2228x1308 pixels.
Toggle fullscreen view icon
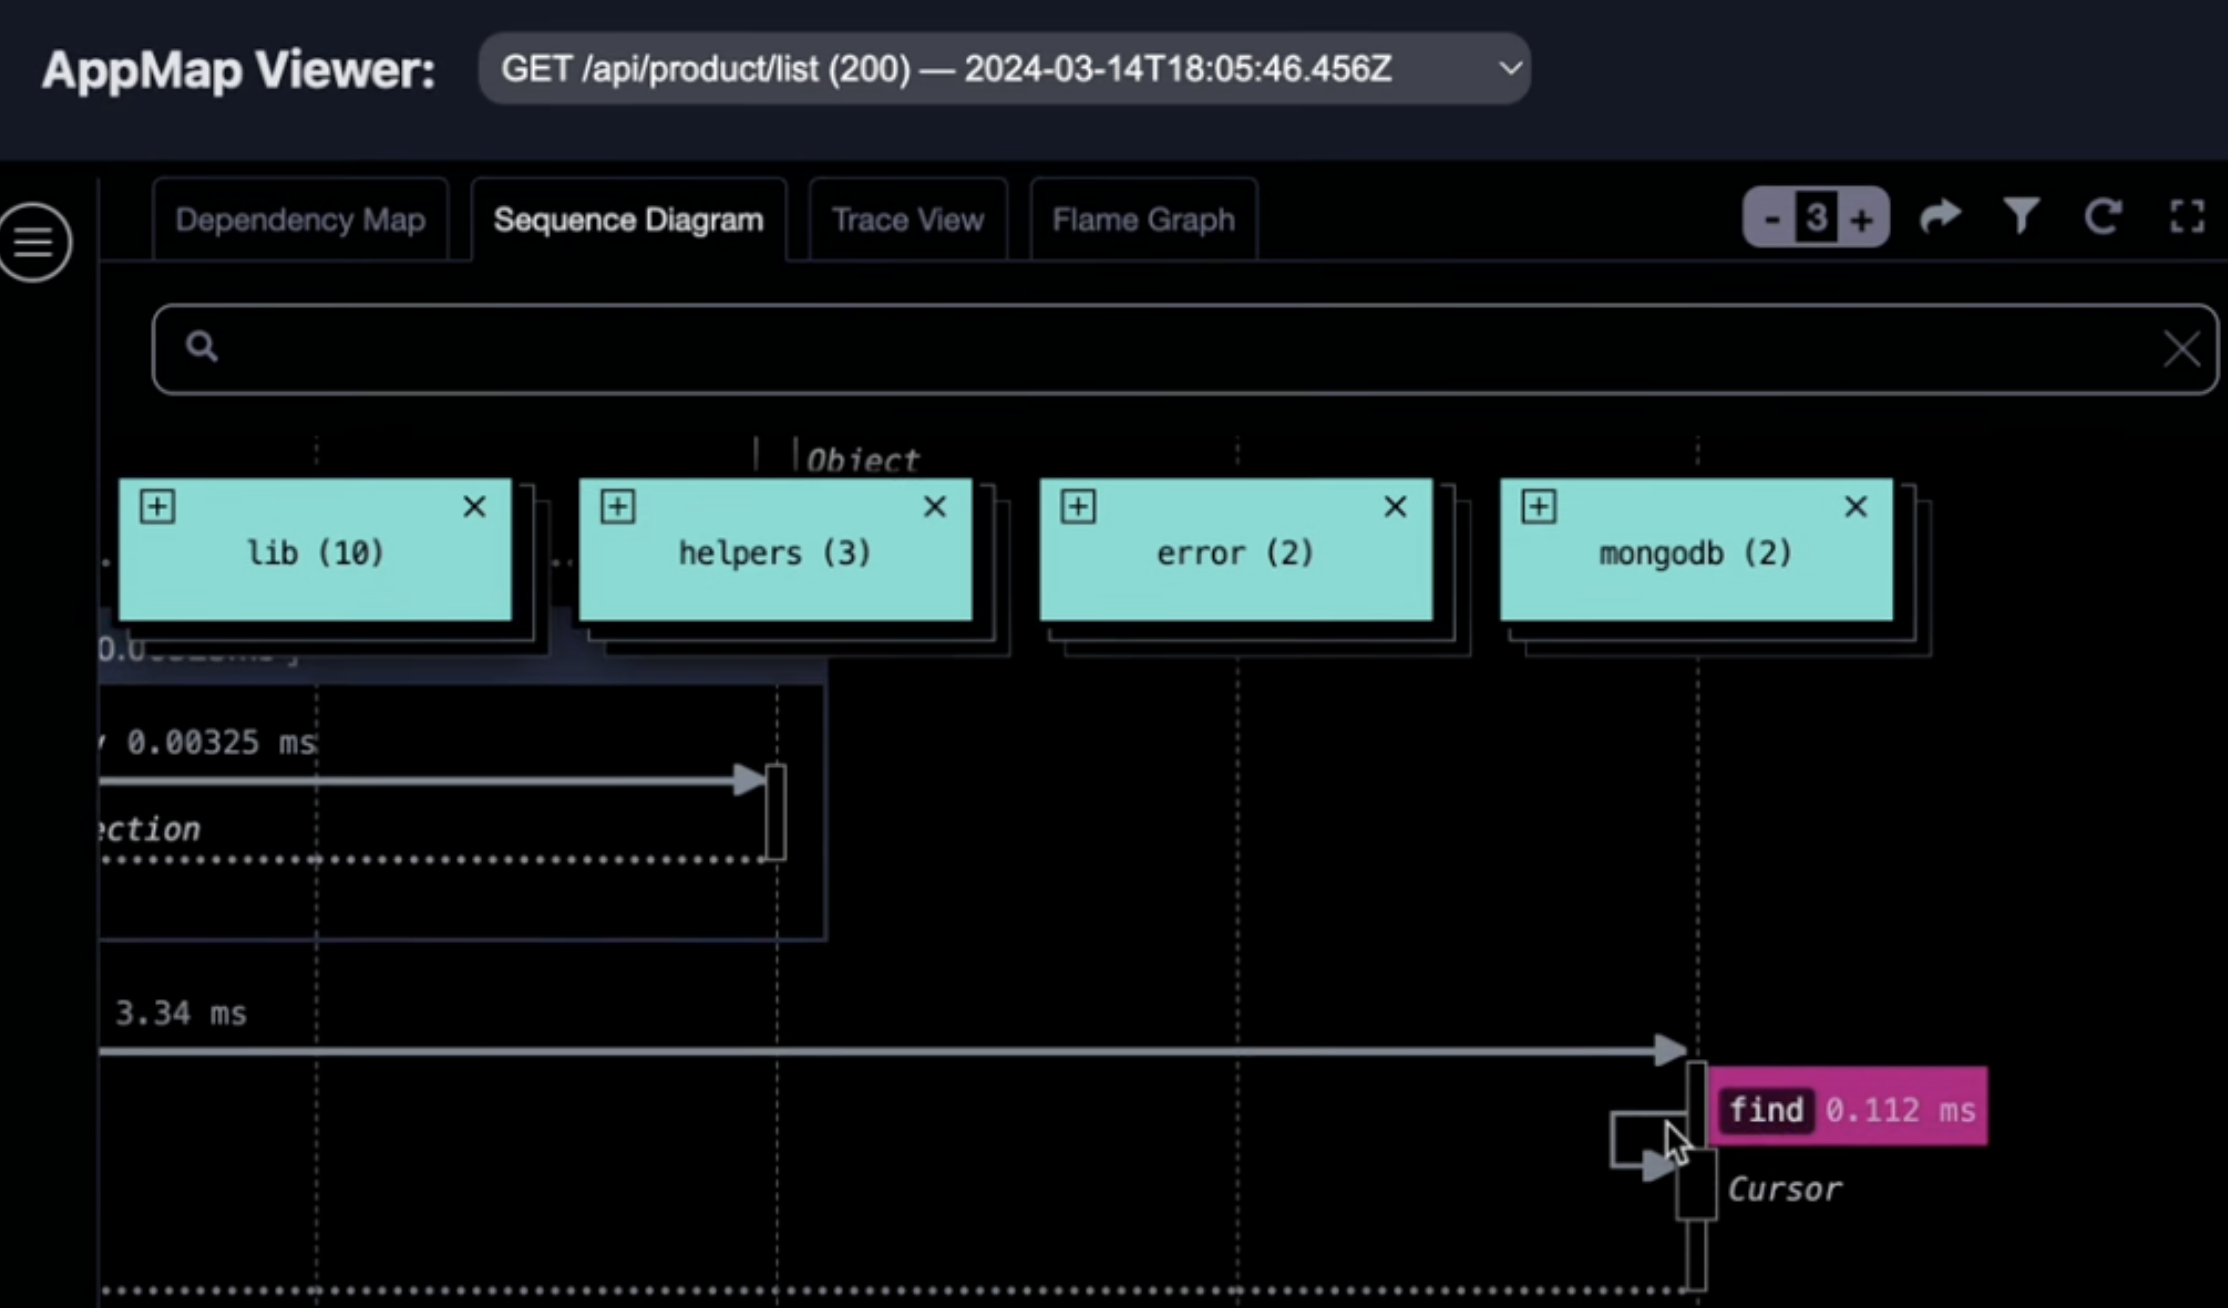coord(2186,216)
